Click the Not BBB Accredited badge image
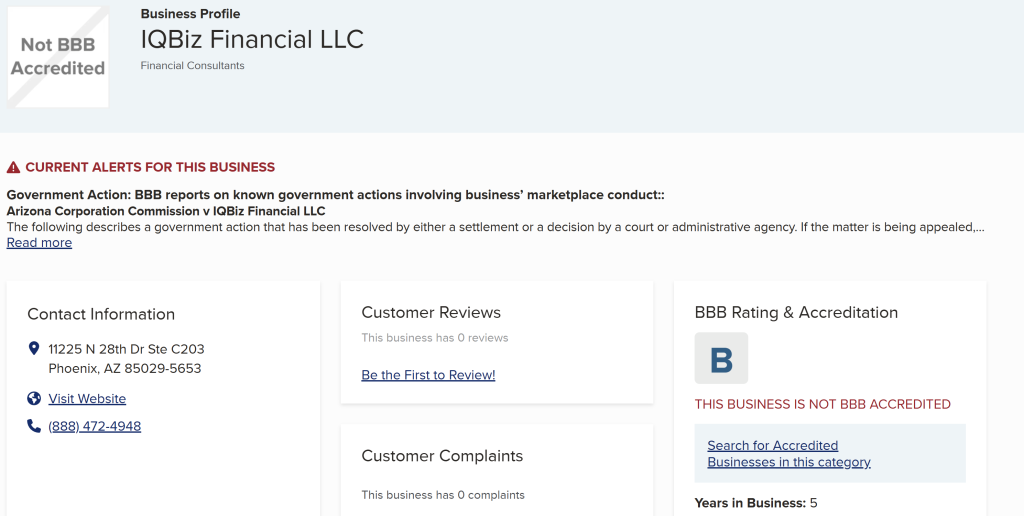This screenshot has width=1024, height=516. click(57, 57)
